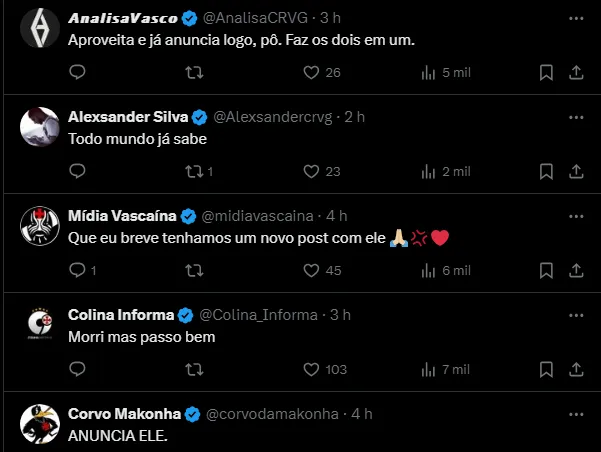Open the 4 h timestamp on Corvo Makonha's tweet
The image size is (601, 452).
(360, 414)
